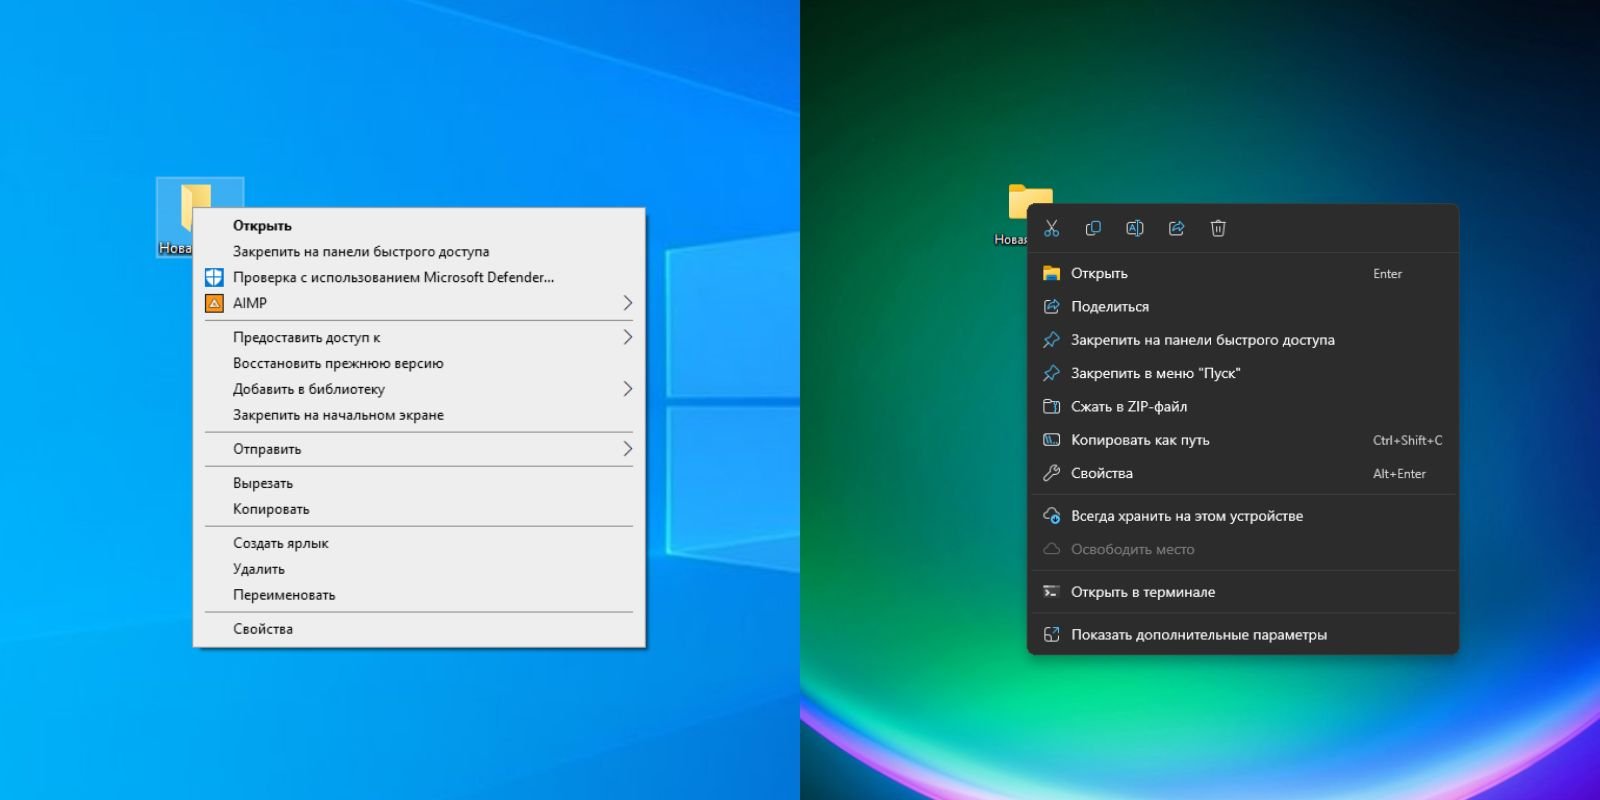Click the share icon beside Поделиться
1600x800 pixels.
[1051, 306]
